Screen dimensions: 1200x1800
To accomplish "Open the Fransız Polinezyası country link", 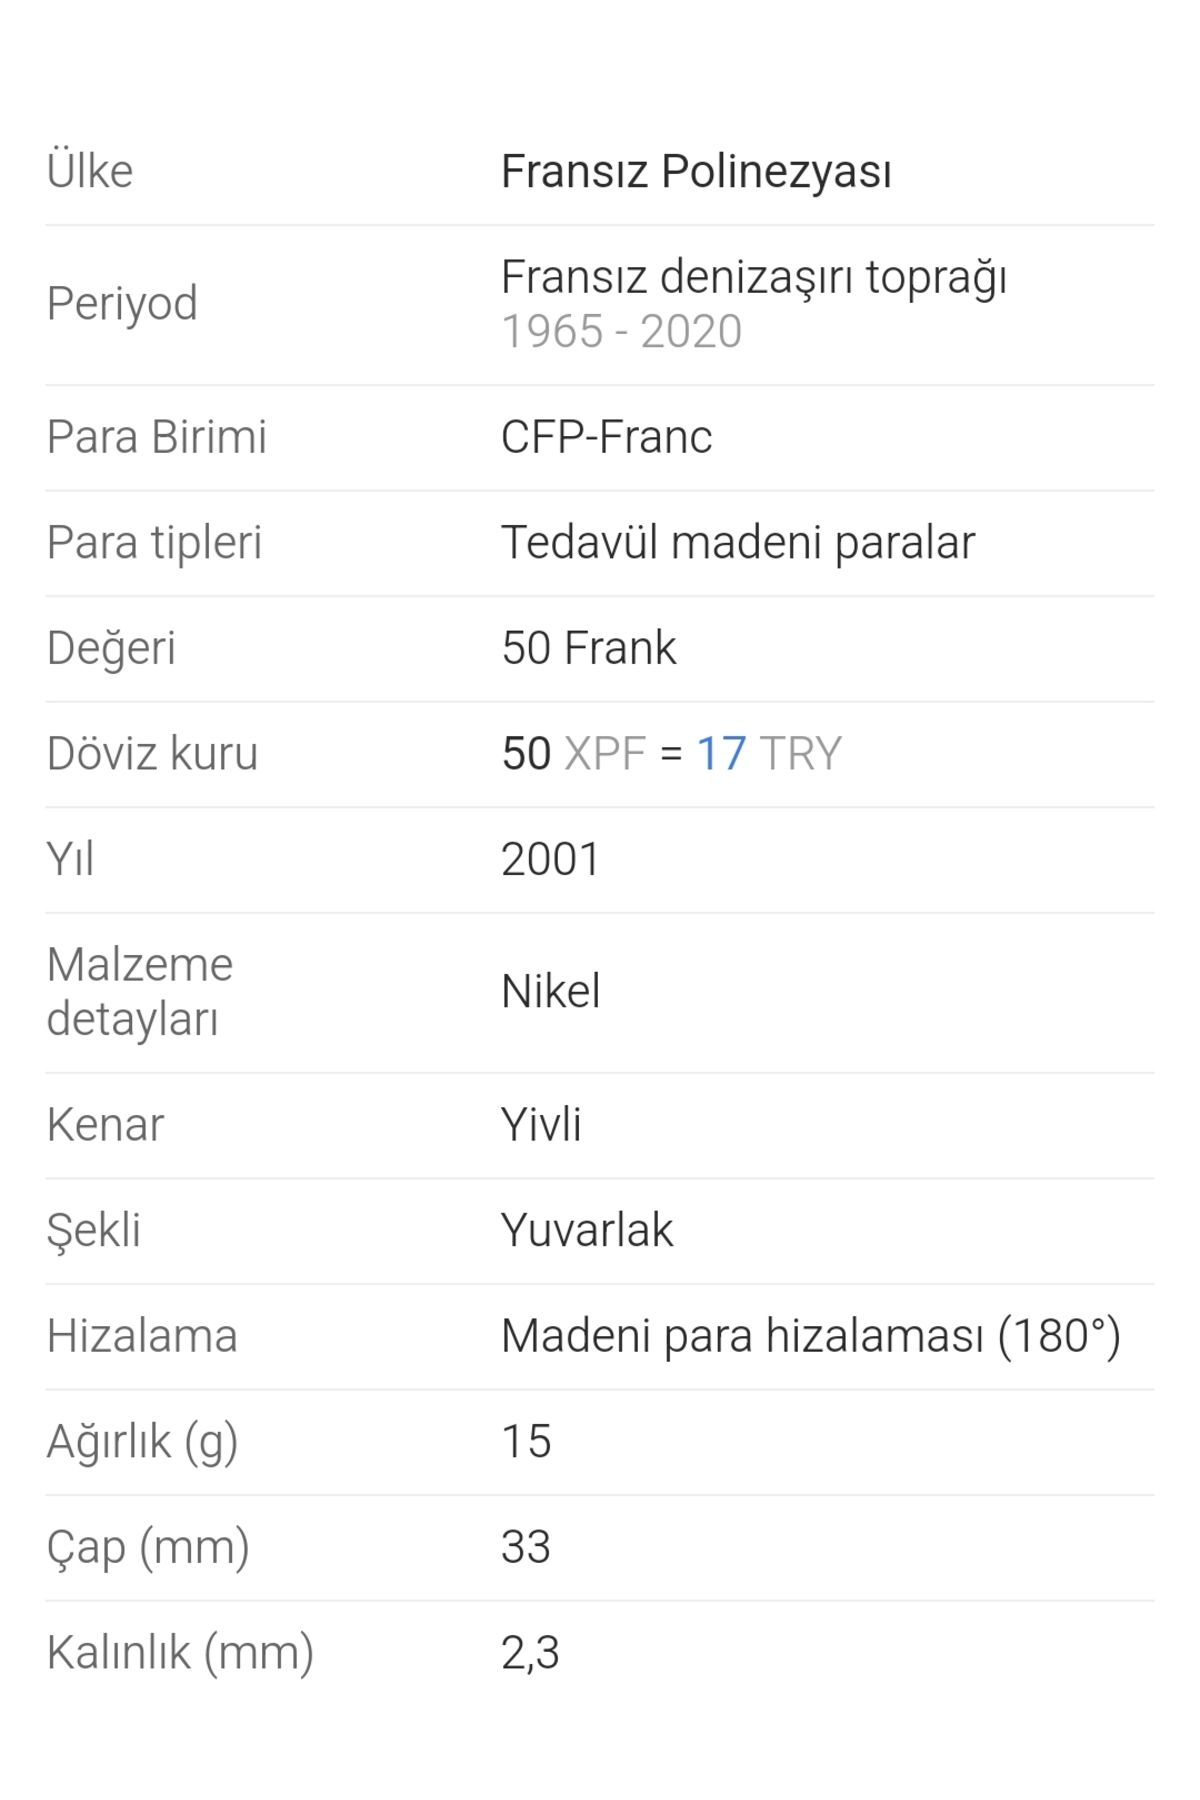I will [x=696, y=171].
